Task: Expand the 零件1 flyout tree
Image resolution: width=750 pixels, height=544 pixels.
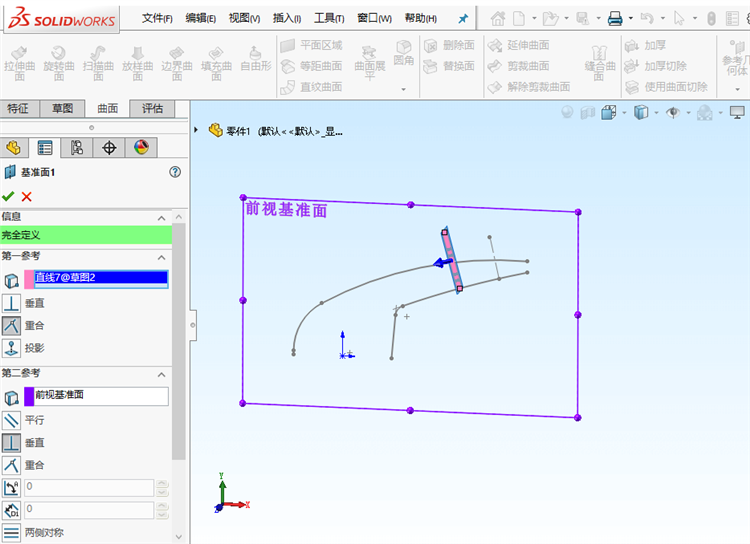Action: [196, 130]
